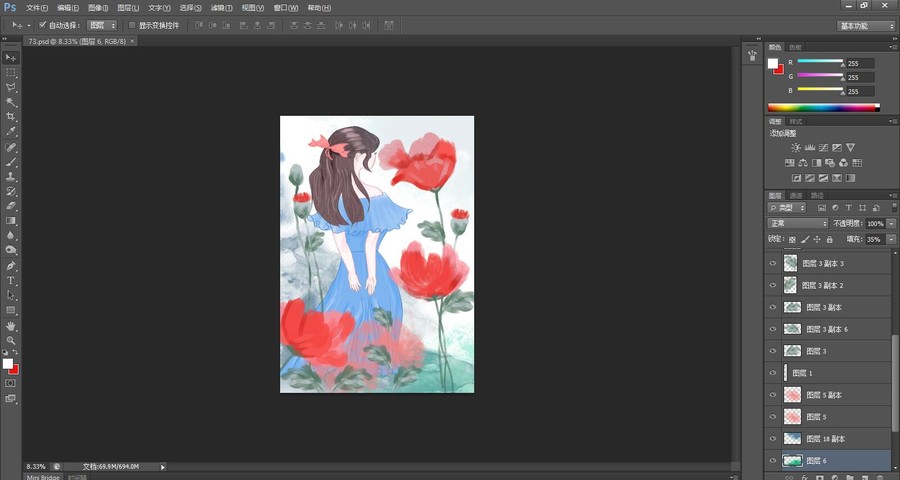Select the Hand tool
900x480 pixels.
coord(10,326)
